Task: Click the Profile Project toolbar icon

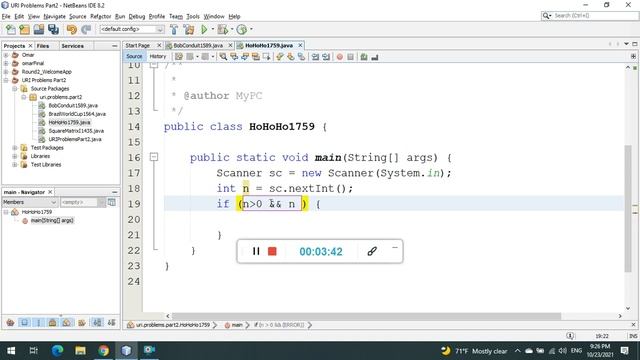Action: coord(242,29)
